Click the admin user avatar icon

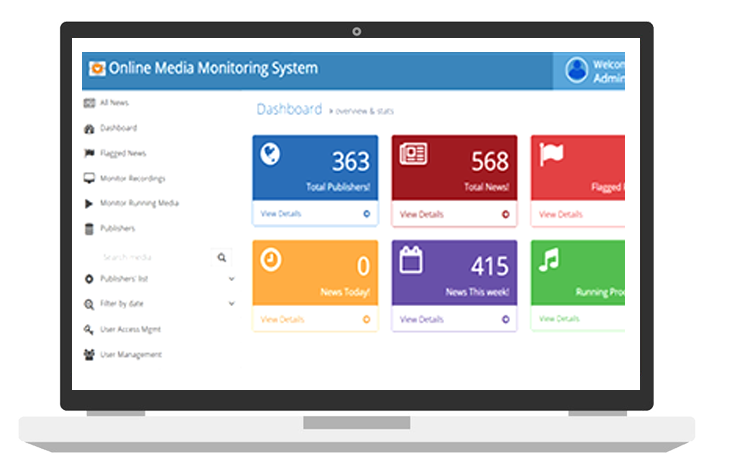(576, 69)
